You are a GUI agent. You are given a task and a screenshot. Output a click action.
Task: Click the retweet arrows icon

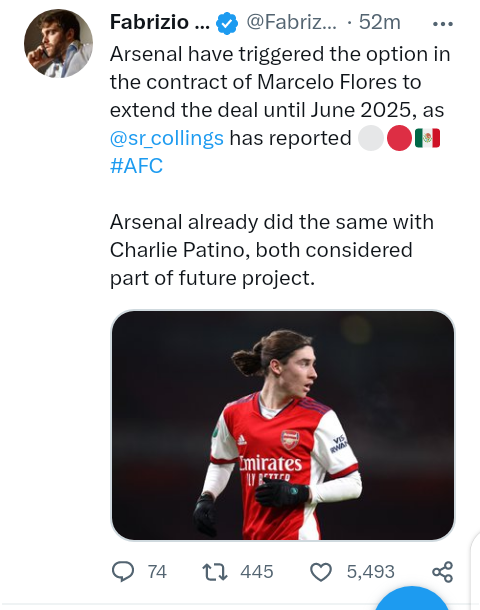point(215,572)
